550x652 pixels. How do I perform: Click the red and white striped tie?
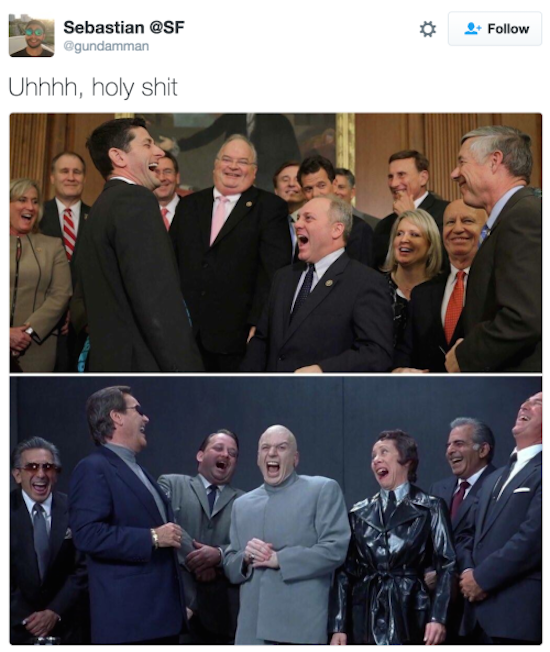69,233
